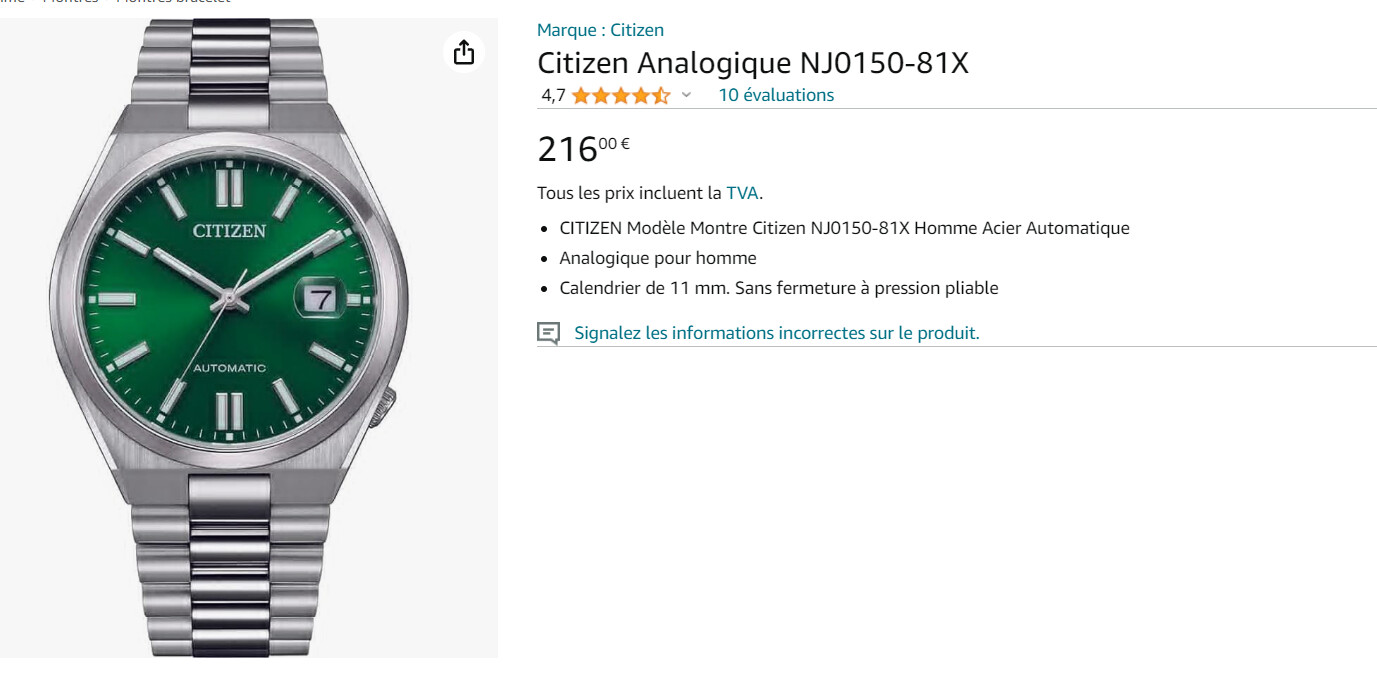Click the 4,7 rating score
1377x674 pixels.
553,95
